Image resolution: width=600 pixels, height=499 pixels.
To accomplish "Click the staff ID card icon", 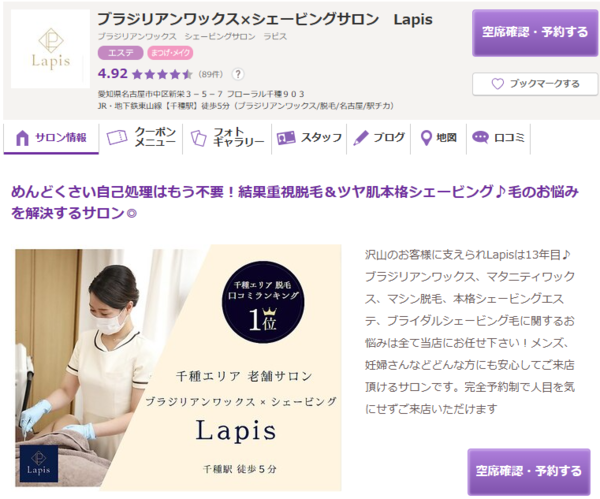I will pos(286,138).
